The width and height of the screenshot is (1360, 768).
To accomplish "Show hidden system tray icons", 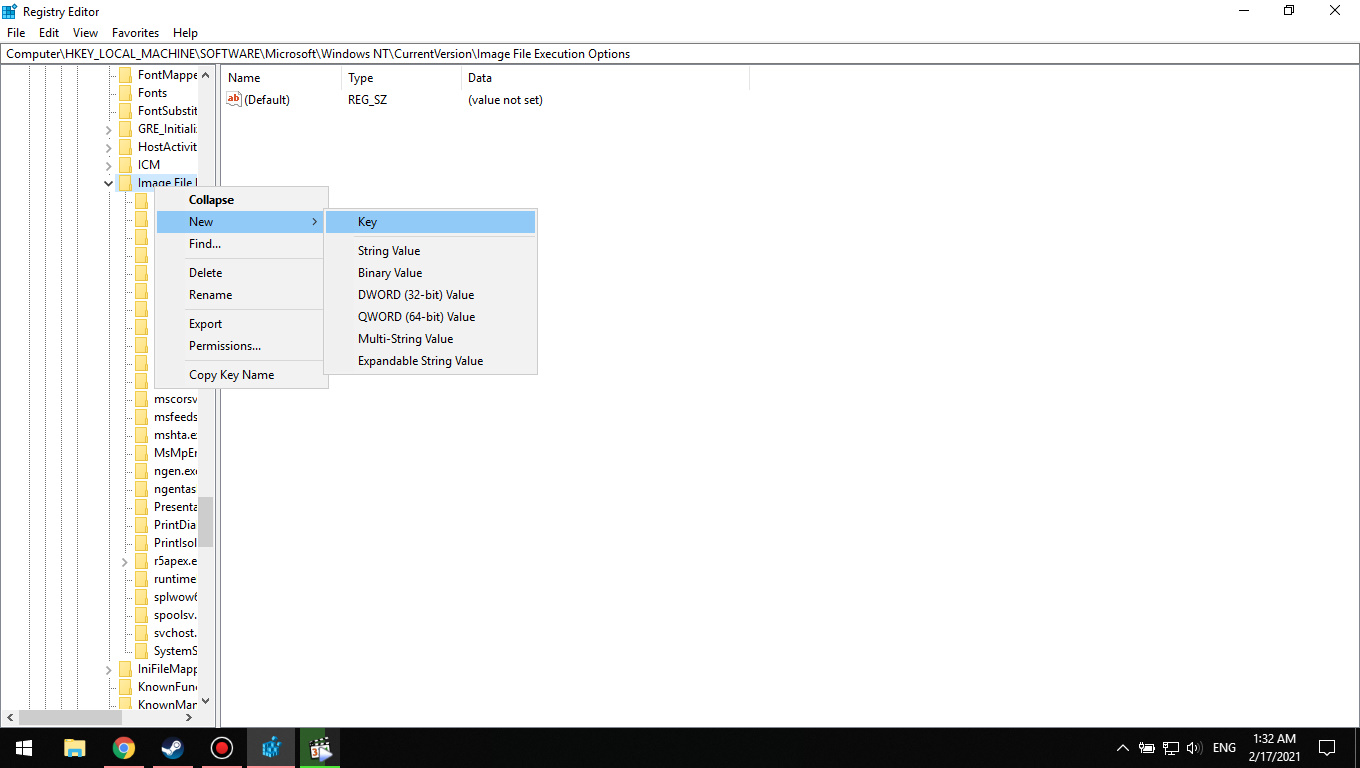I will (1122, 748).
